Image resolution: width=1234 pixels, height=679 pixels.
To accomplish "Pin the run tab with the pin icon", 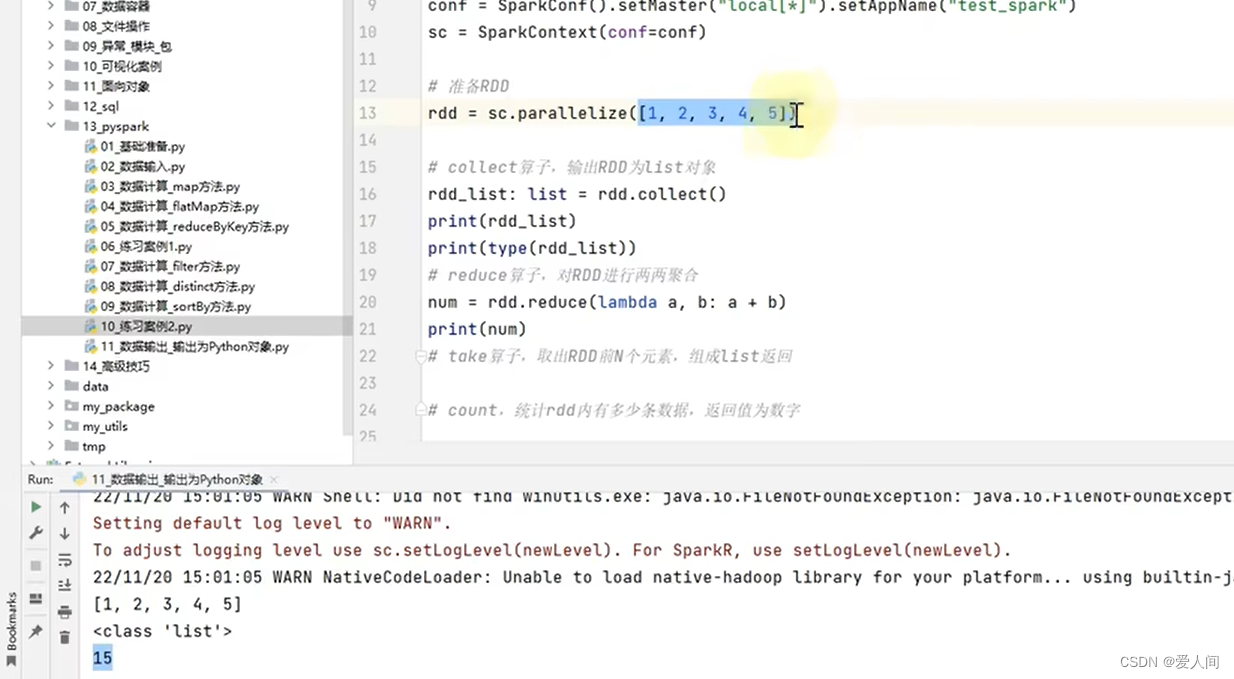I will point(35,630).
